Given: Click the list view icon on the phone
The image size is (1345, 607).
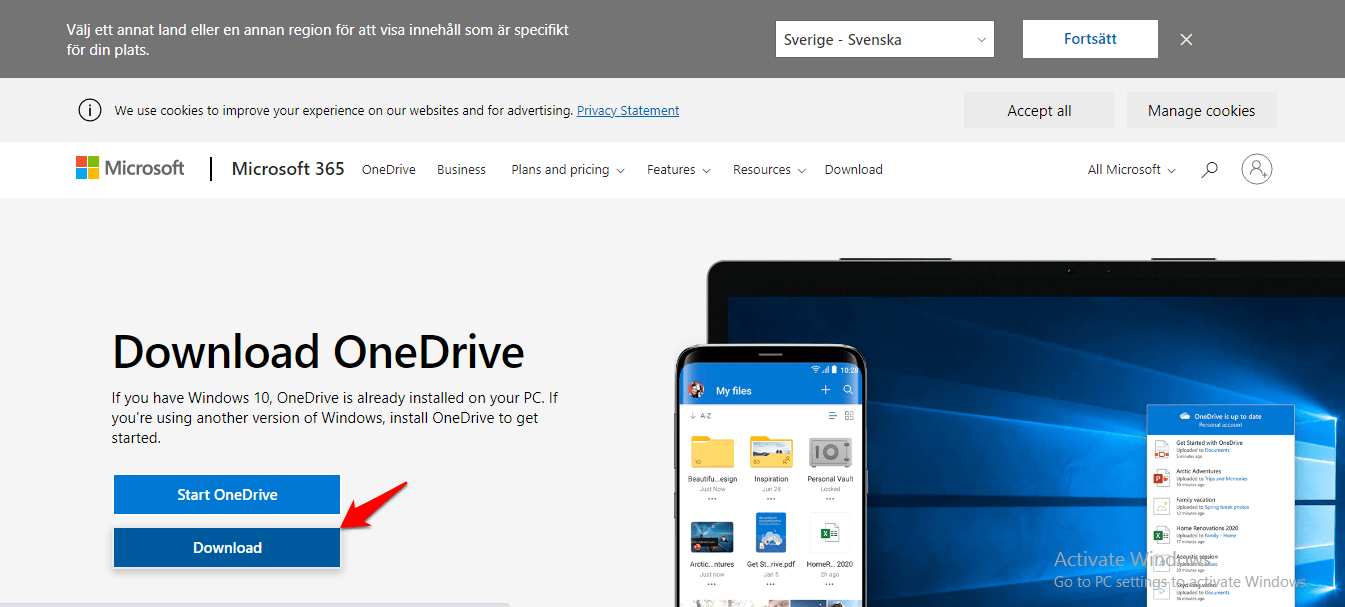Looking at the screenshot, I should tap(833, 415).
